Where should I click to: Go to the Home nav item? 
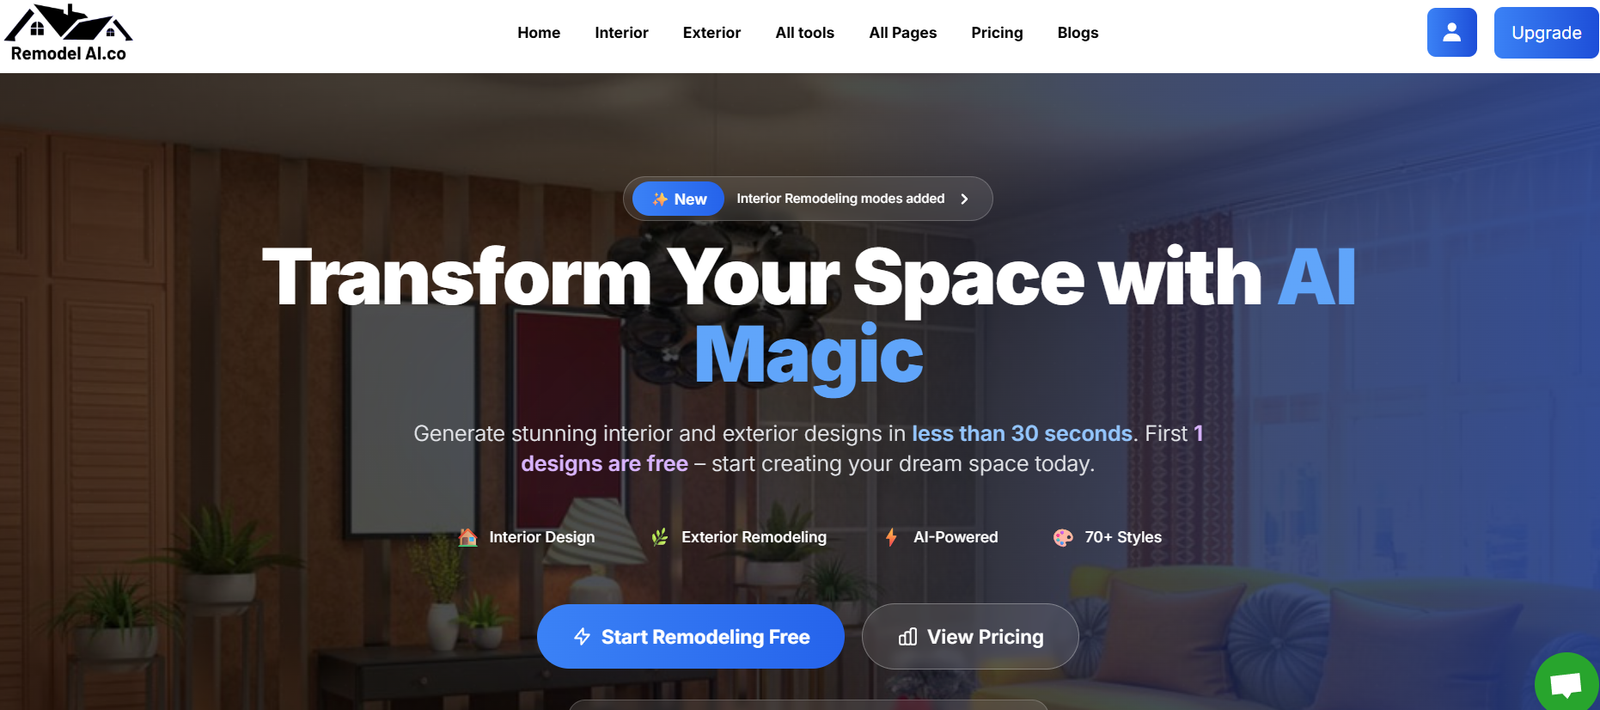click(538, 33)
